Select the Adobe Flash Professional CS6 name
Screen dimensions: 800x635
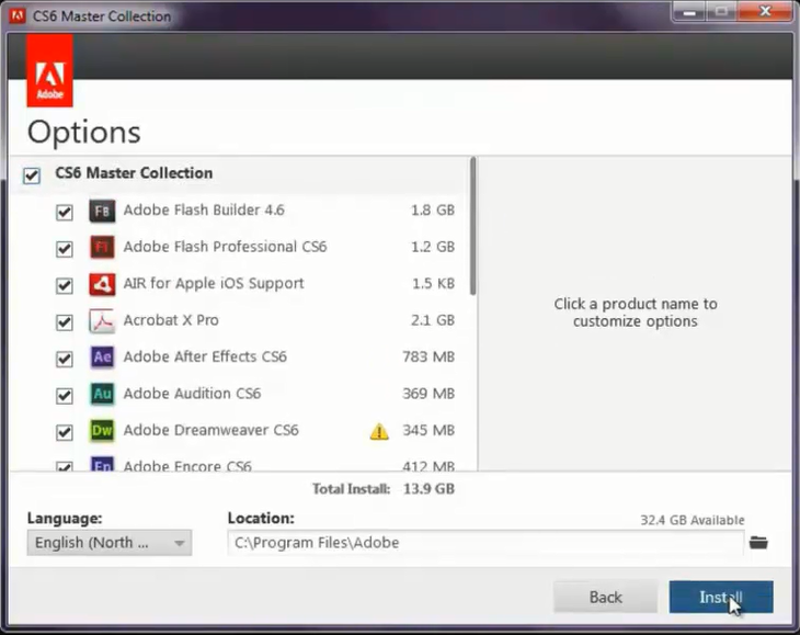pos(225,247)
